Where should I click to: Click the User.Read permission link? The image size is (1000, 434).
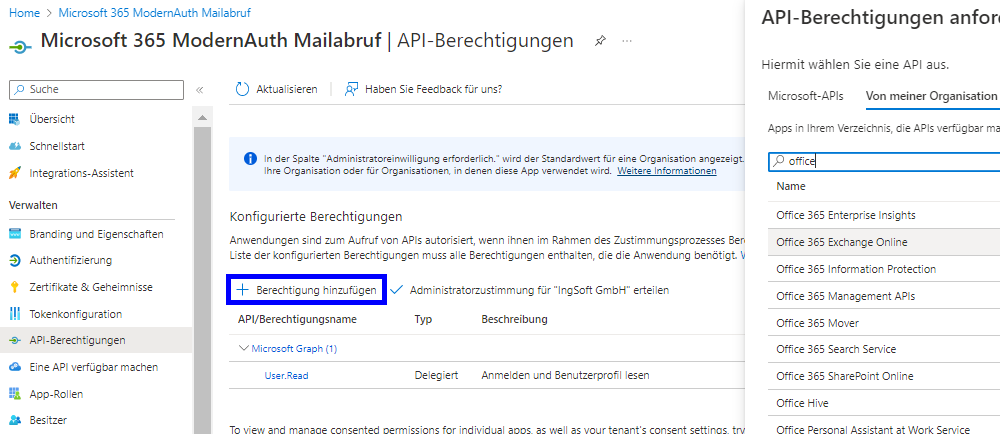pos(286,375)
